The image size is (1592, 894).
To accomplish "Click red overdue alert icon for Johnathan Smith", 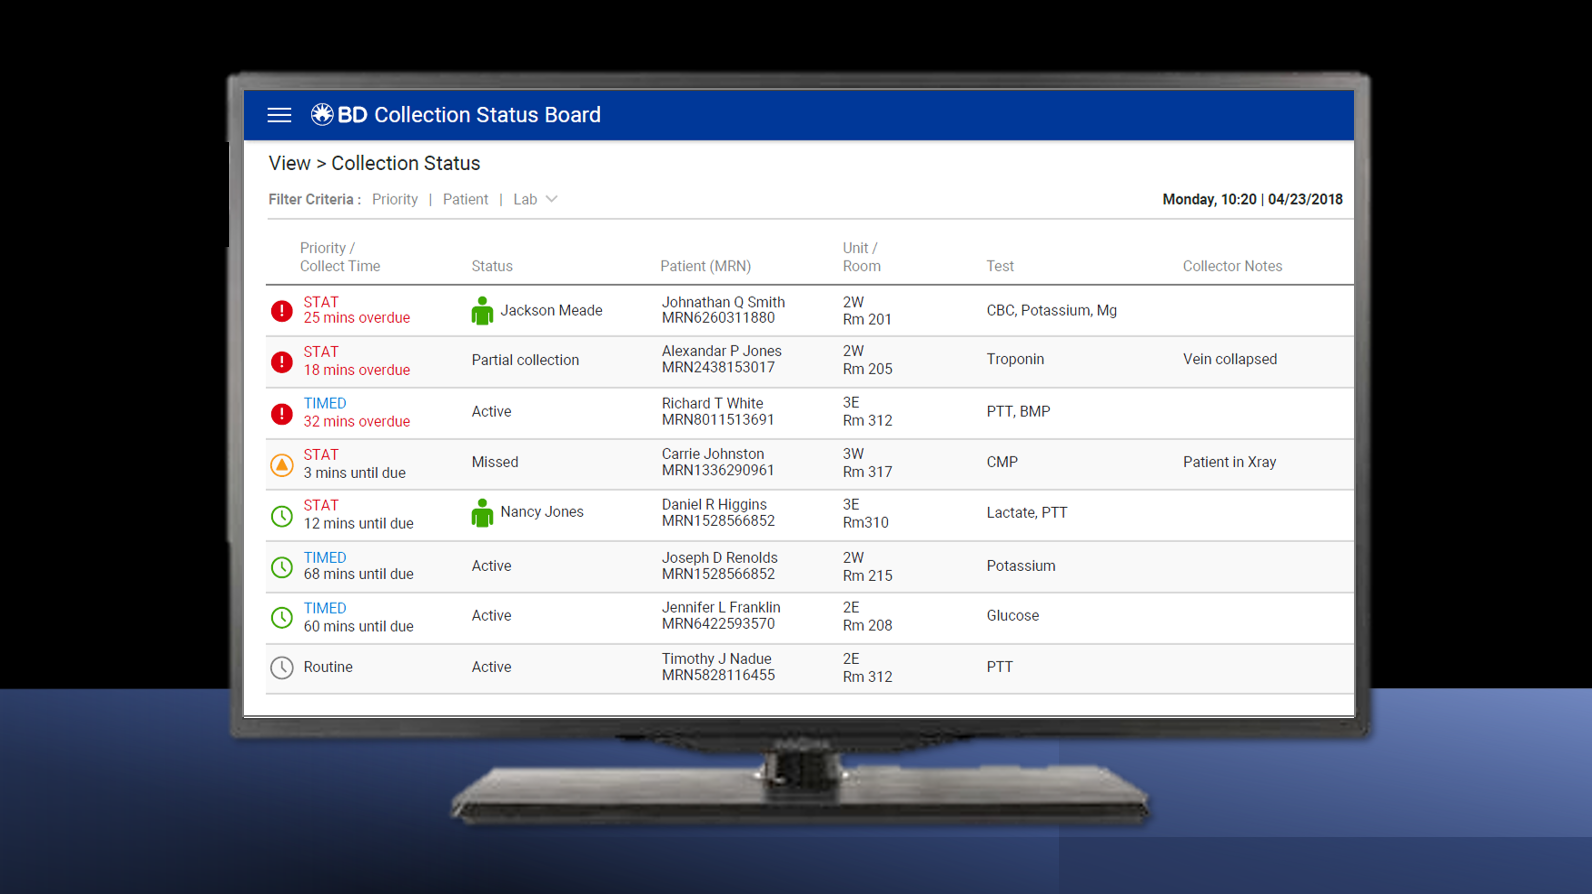I will [282, 311].
